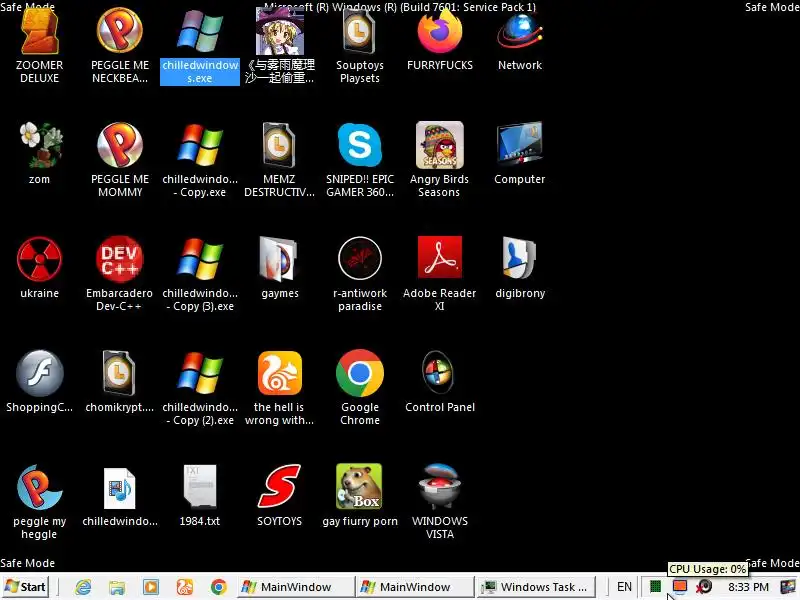Click the red monitor tray icon
This screenshot has height=600, width=800.
click(x=680, y=587)
